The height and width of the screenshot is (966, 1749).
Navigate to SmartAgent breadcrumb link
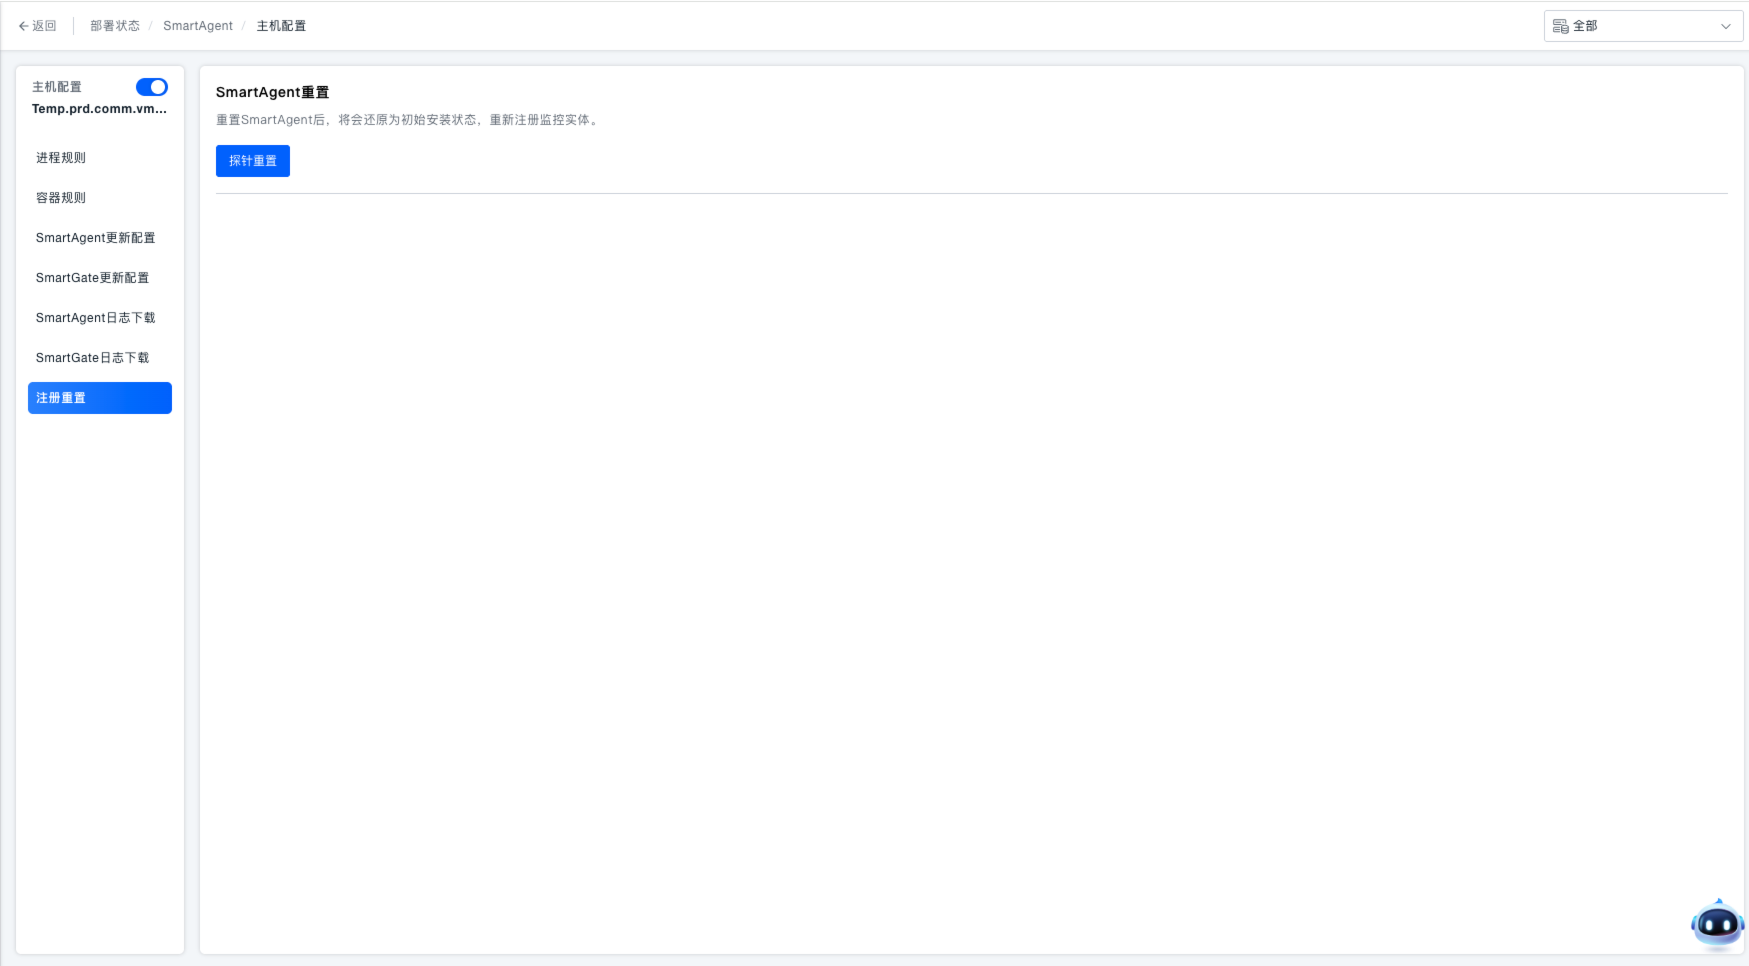coord(198,26)
